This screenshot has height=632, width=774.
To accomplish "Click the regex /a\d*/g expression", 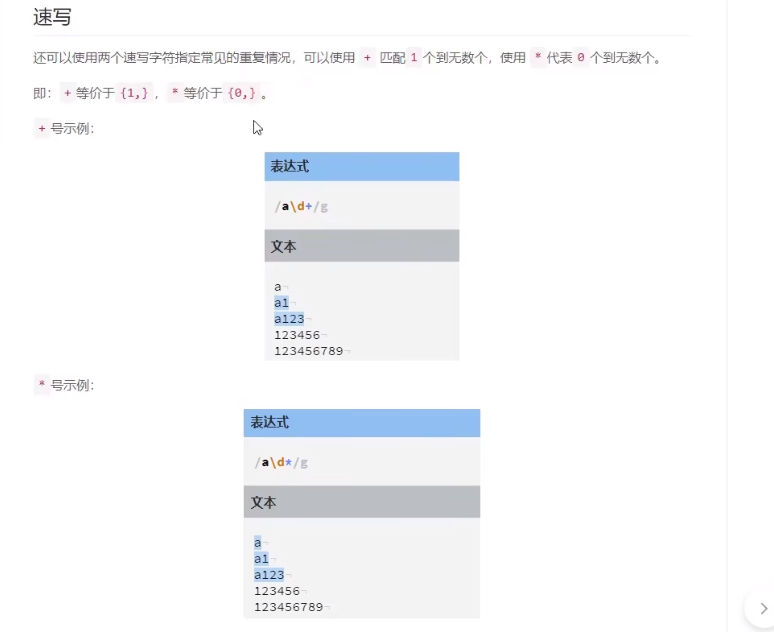I will 281,462.
